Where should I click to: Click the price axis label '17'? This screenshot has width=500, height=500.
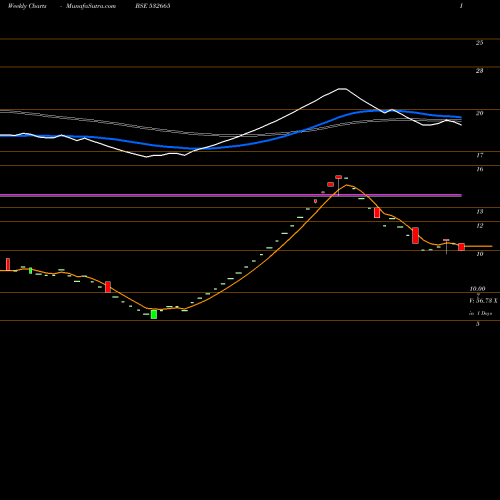[479, 155]
